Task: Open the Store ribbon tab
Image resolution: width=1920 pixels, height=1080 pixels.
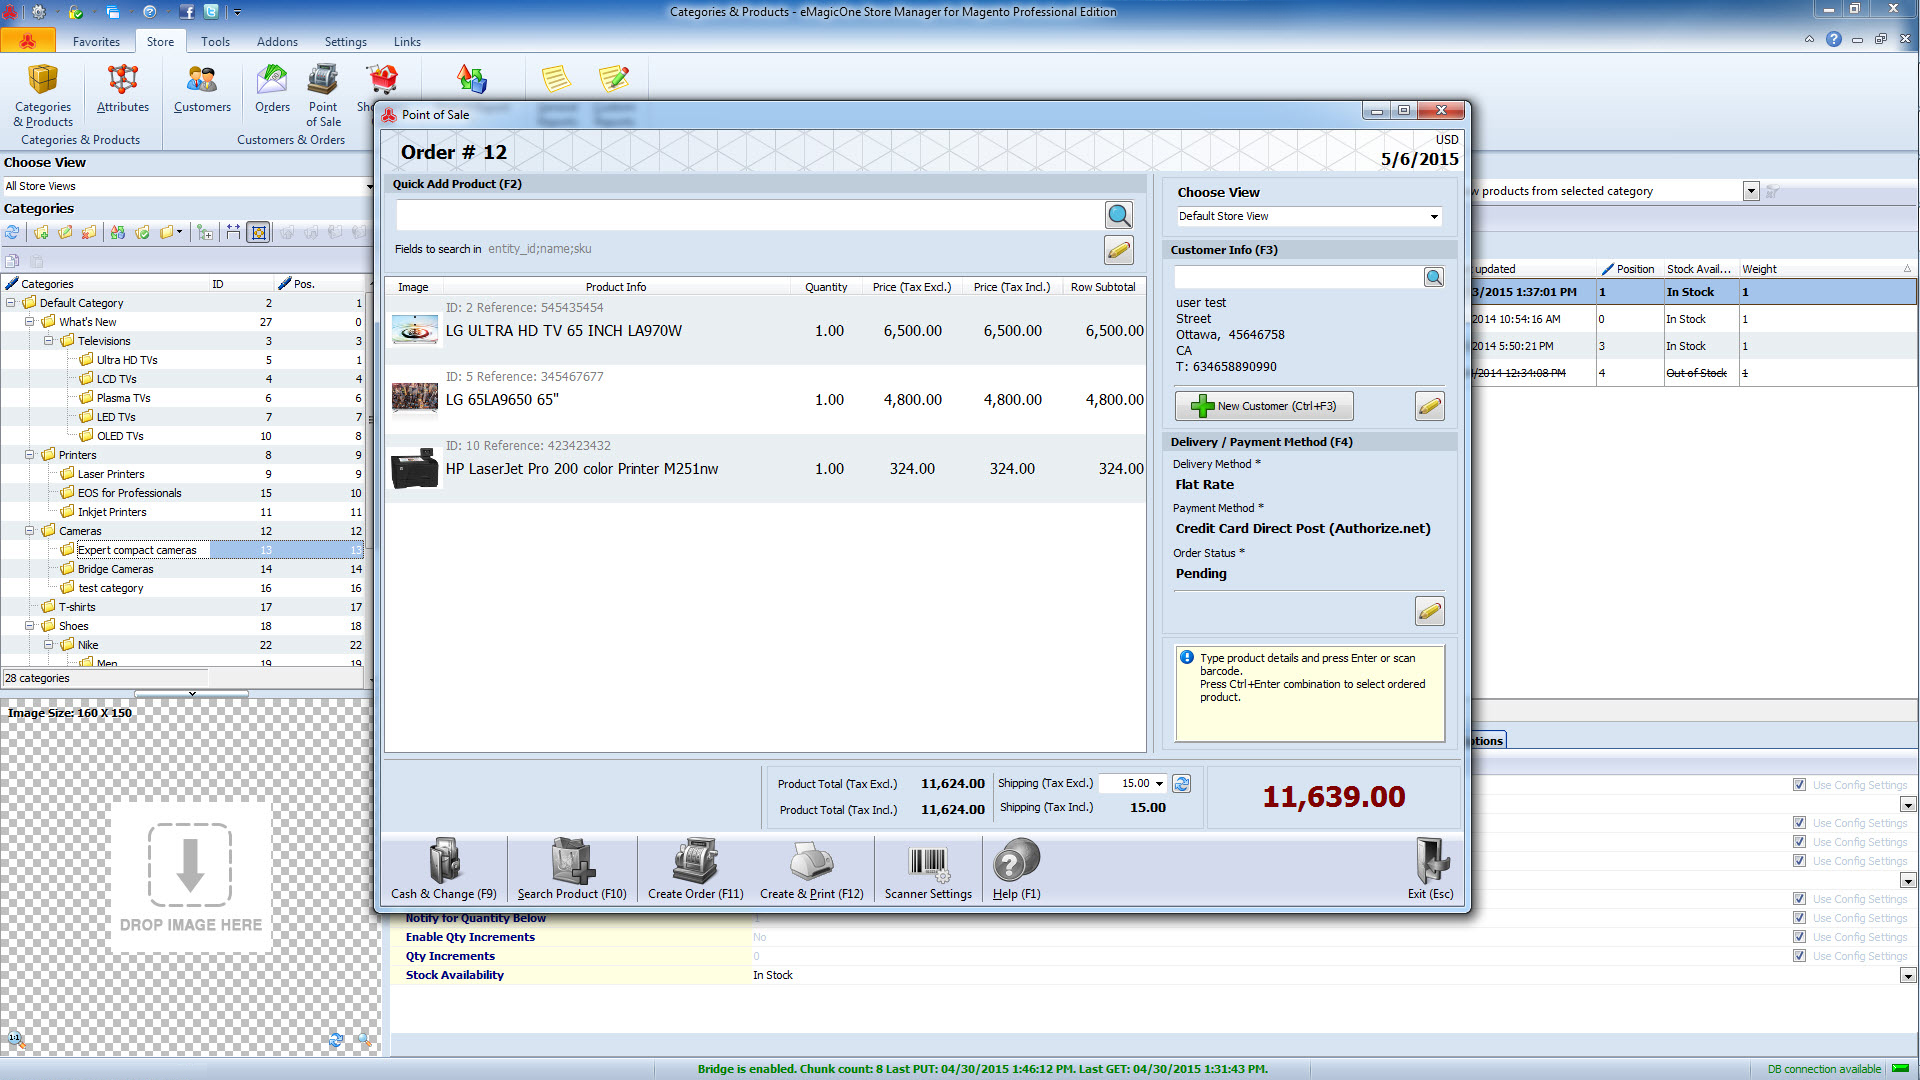Action: pyautogui.click(x=160, y=42)
